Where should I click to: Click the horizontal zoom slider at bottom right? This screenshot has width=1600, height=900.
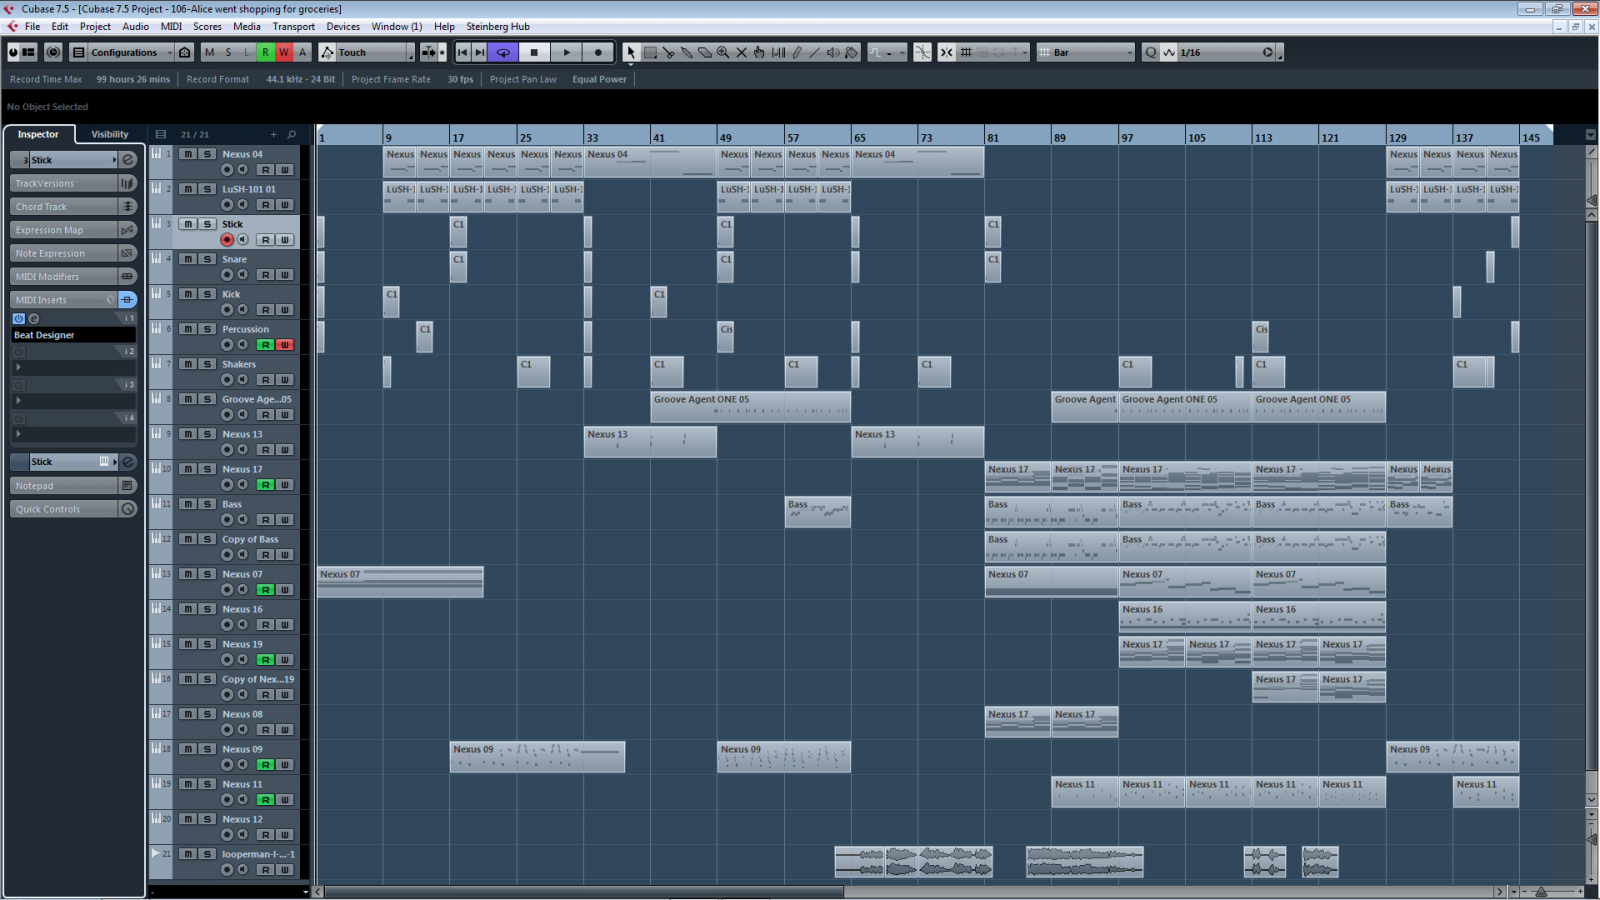click(x=1541, y=891)
